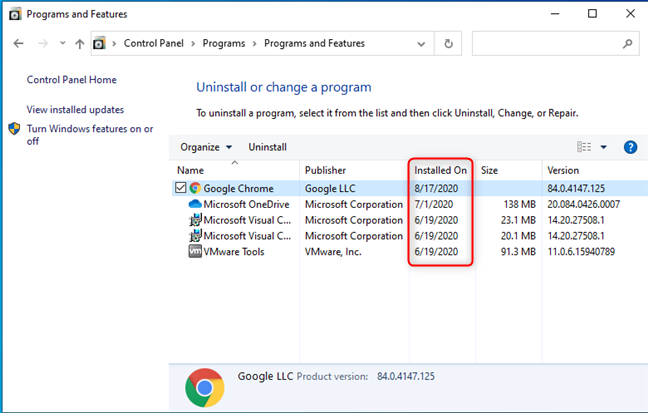The width and height of the screenshot is (648, 413).
Task: Select the VMware Tools entry
Action: click(234, 252)
